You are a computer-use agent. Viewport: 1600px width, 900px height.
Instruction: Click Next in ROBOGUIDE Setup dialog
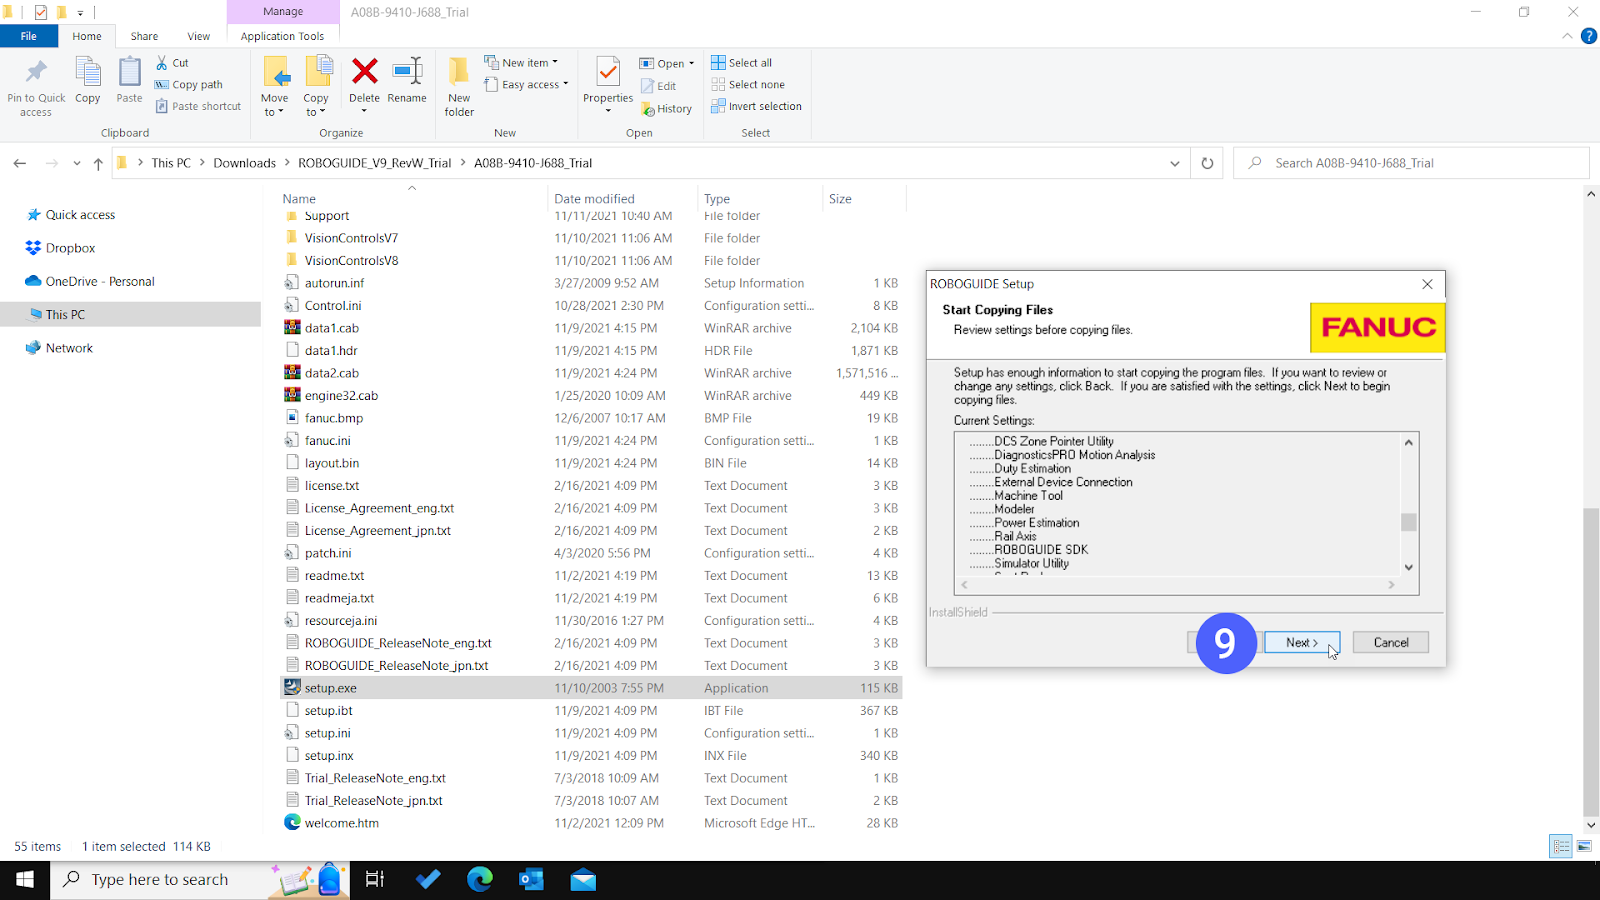tap(1301, 642)
